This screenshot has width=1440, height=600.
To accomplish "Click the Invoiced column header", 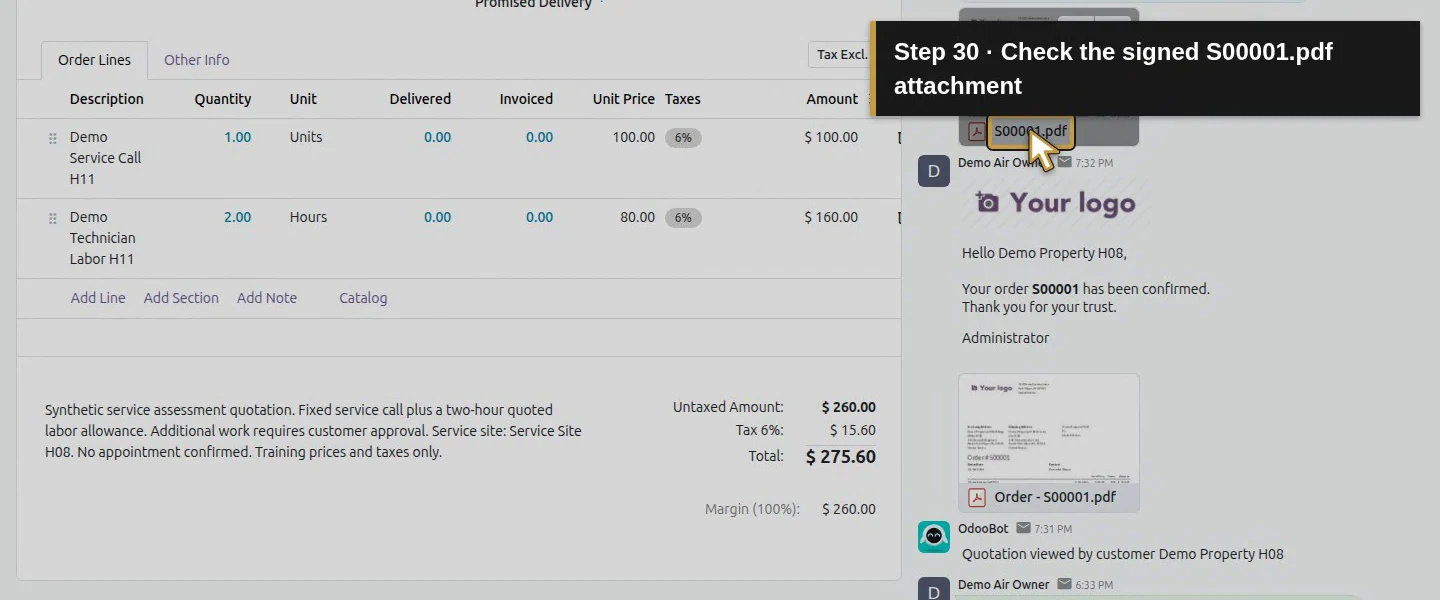I will [x=526, y=99].
